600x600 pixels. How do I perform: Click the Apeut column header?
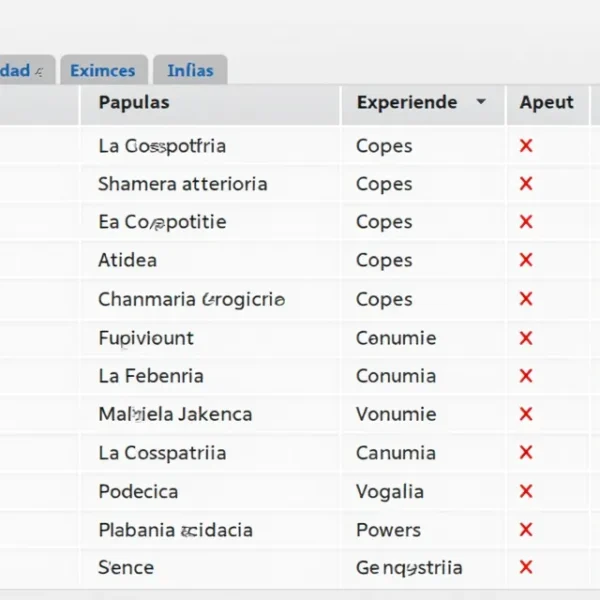point(546,102)
